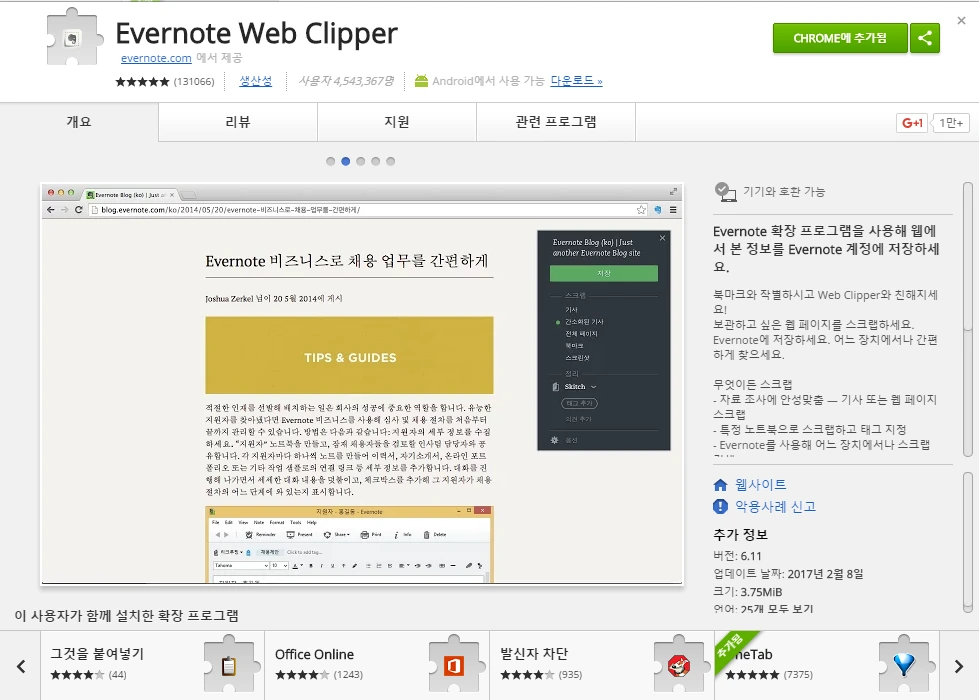
Task: Open the Office Online extension card
Action: click(377, 665)
